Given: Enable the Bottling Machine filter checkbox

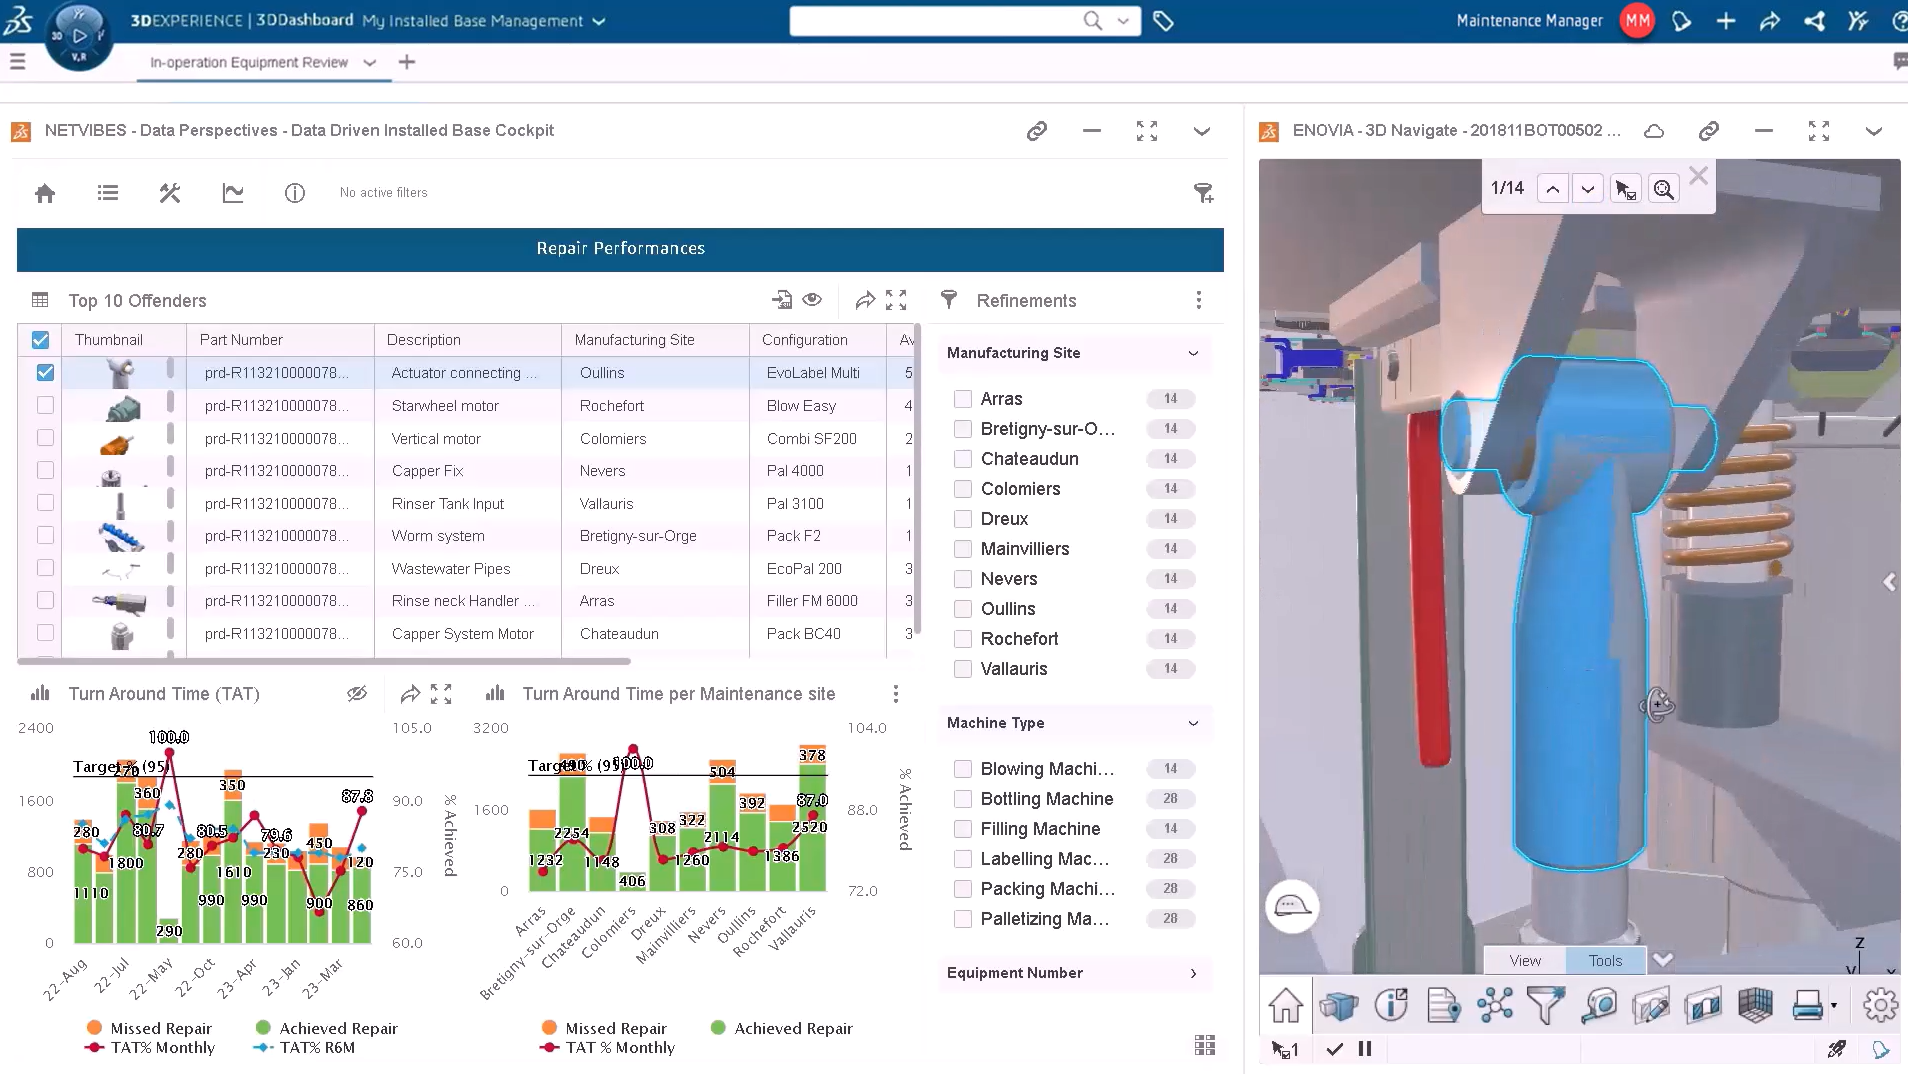Looking at the screenshot, I should pos(963,799).
